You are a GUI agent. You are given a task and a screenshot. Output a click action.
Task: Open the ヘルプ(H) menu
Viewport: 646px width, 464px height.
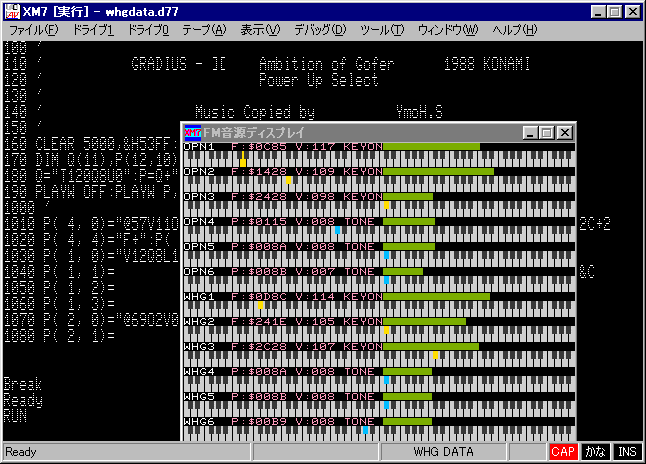[x=515, y=30]
